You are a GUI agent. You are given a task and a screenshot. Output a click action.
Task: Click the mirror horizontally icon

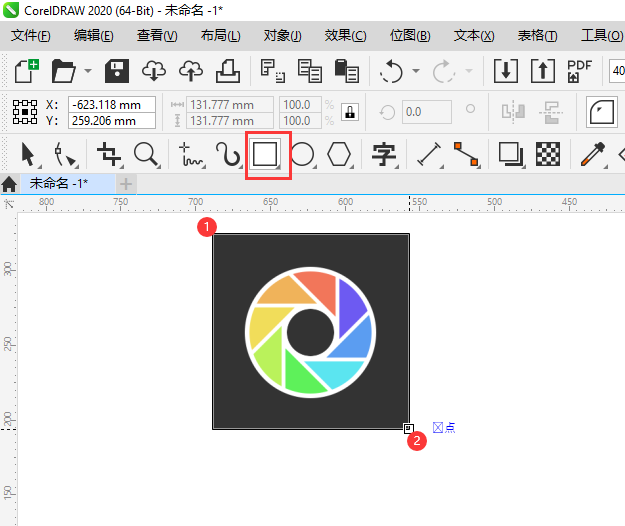coord(513,112)
